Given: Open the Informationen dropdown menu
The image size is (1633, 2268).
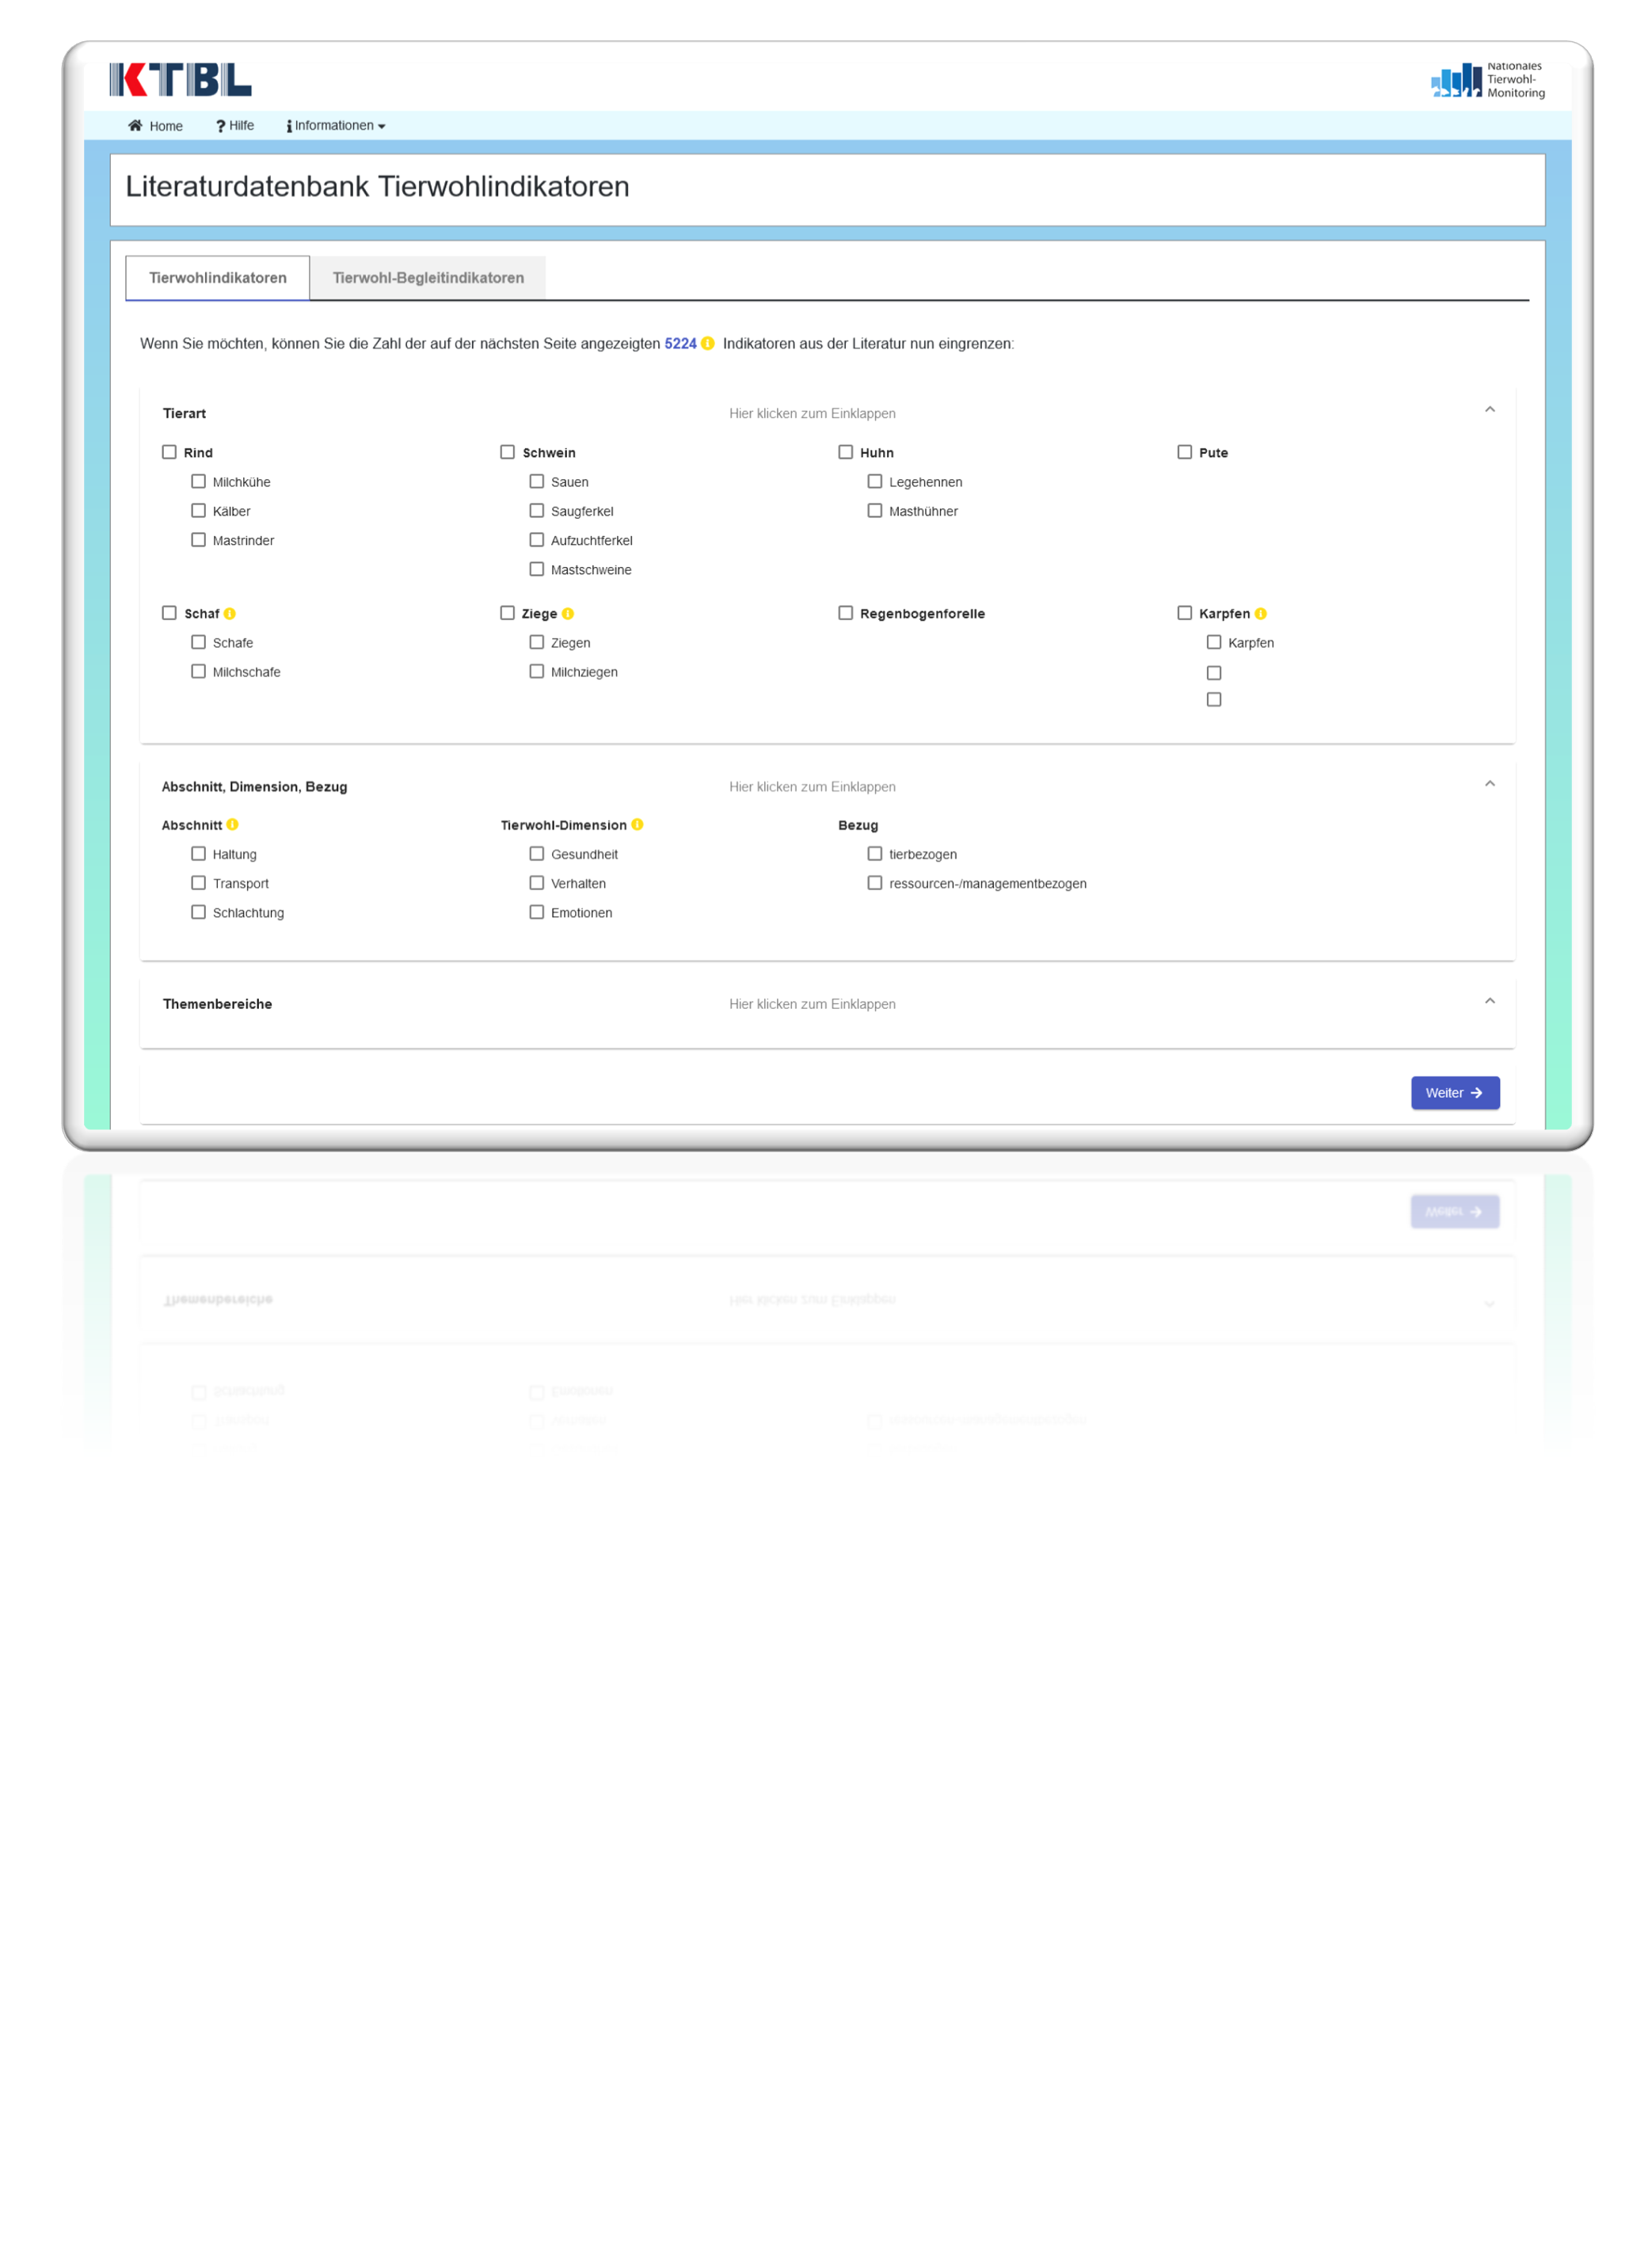Looking at the screenshot, I should point(336,126).
